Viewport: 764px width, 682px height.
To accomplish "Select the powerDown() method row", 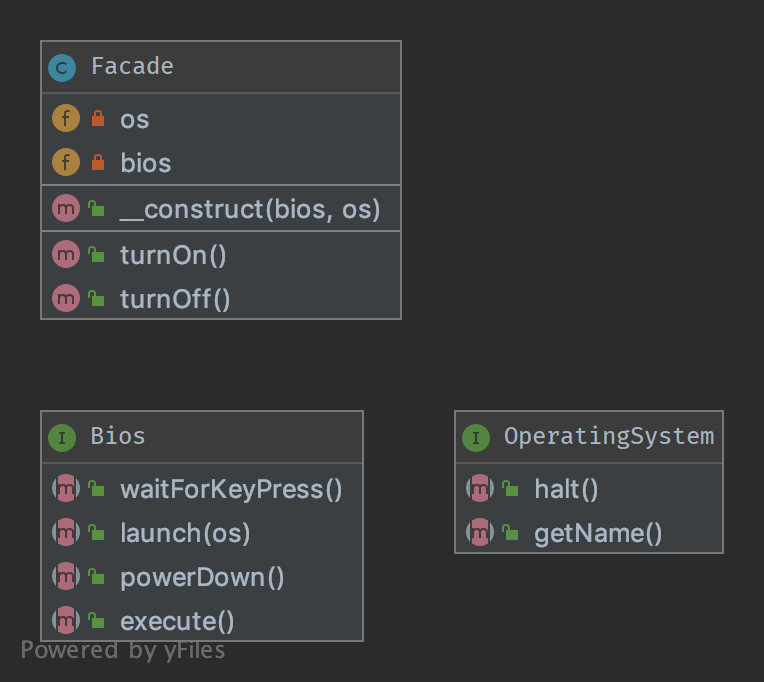I will pyautogui.click(x=202, y=577).
